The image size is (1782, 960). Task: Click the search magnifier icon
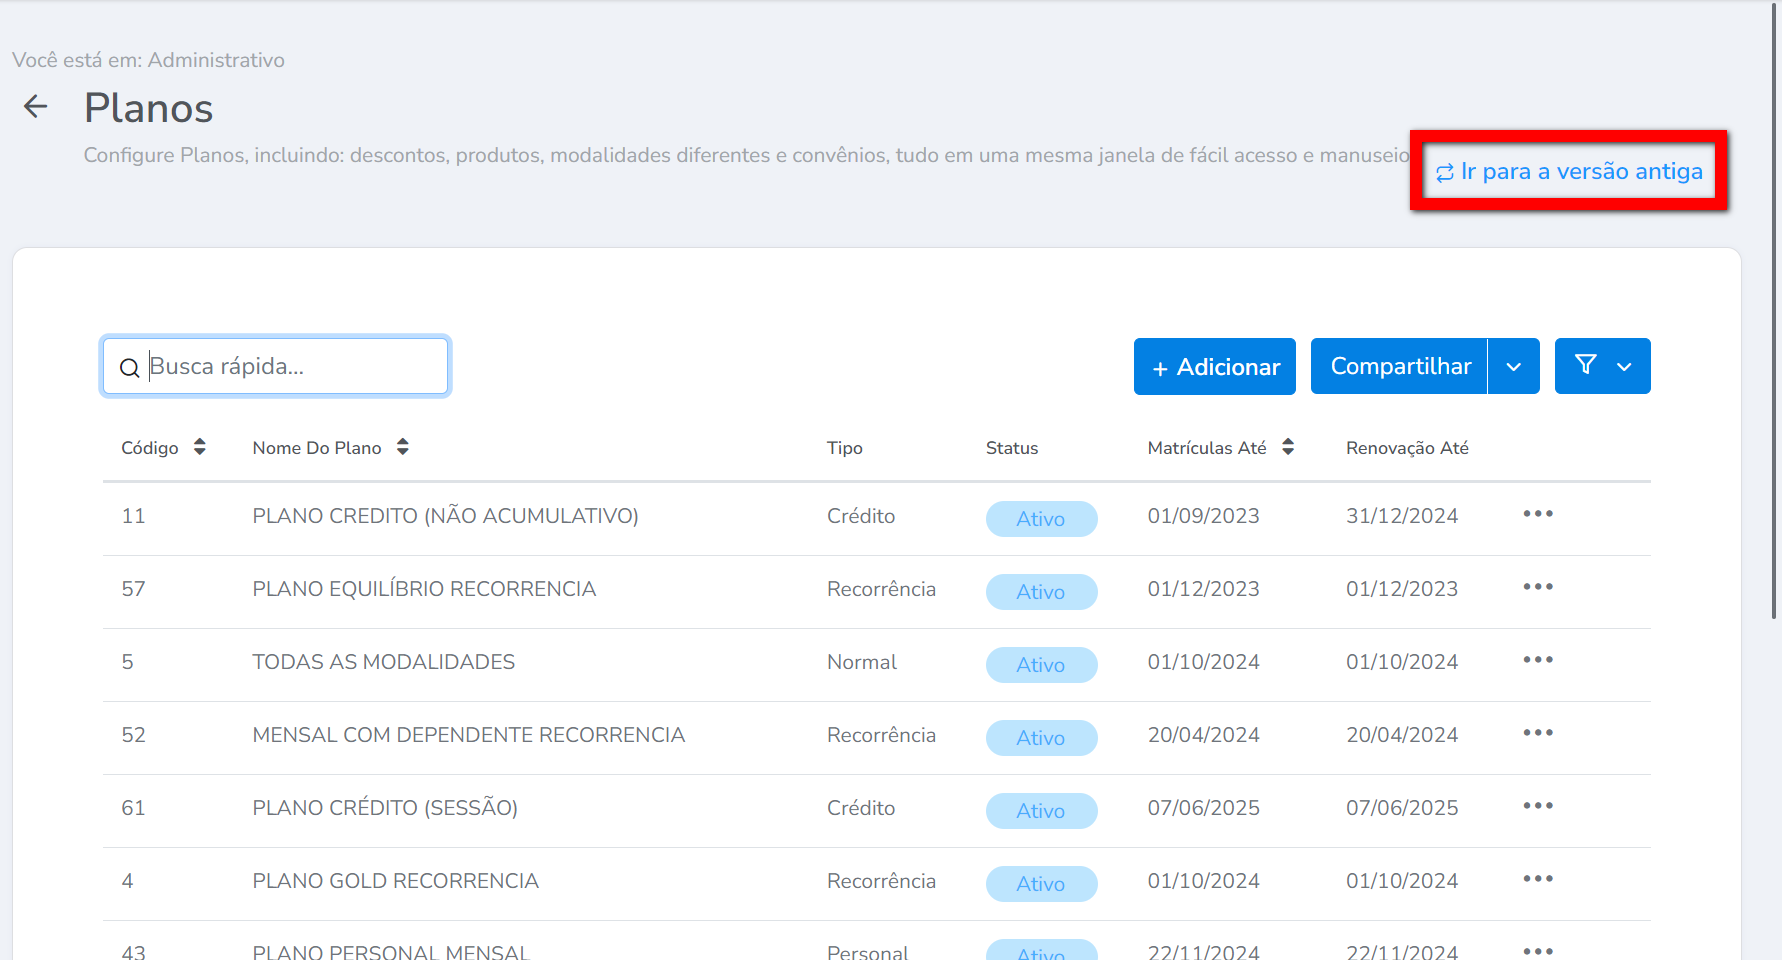click(x=129, y=368)
